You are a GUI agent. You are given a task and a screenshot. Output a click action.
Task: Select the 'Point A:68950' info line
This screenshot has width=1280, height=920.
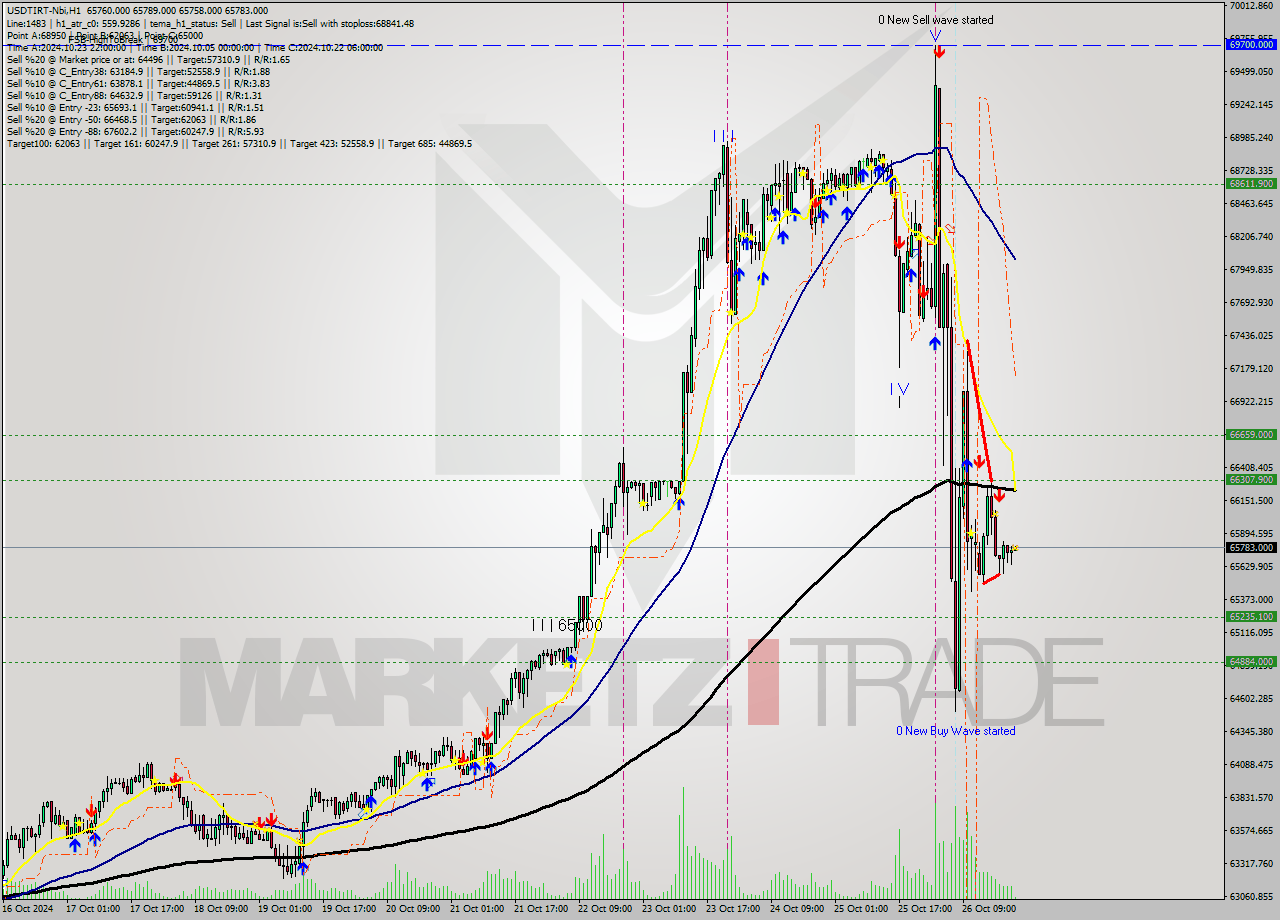coord(105,35)
